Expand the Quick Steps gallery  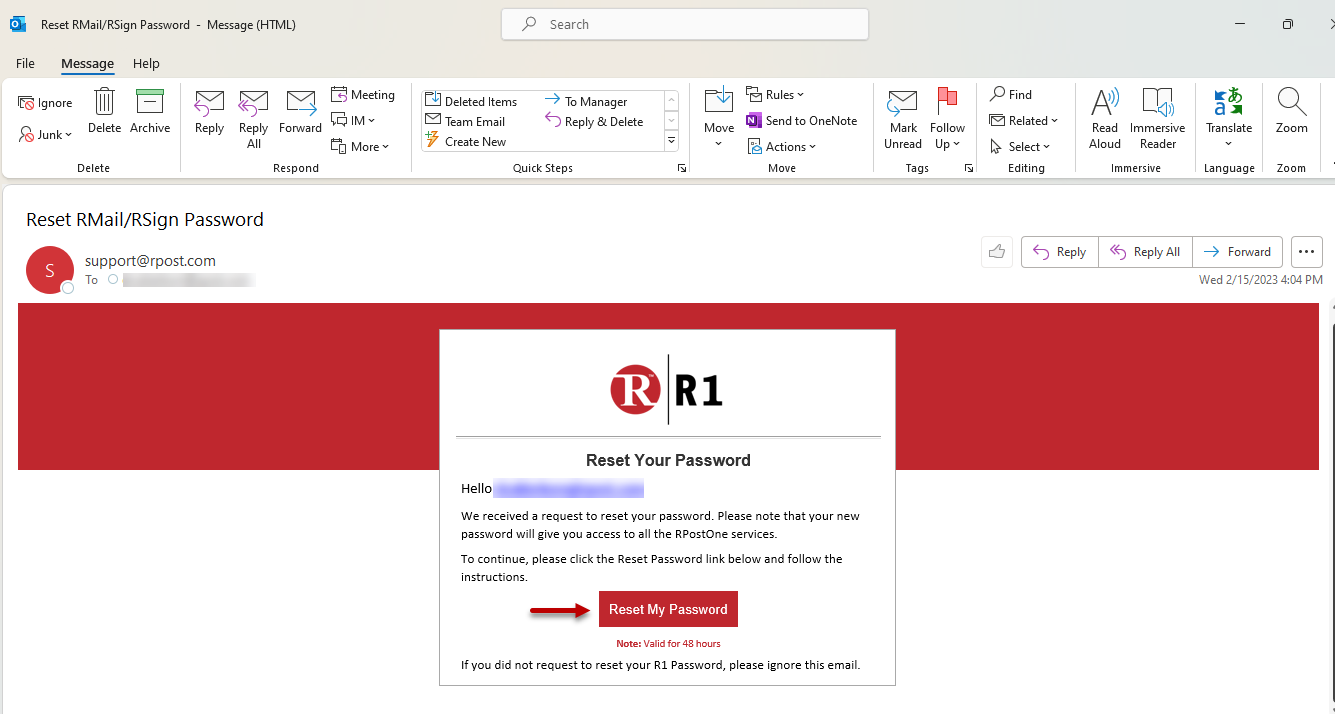click(672, 141)
